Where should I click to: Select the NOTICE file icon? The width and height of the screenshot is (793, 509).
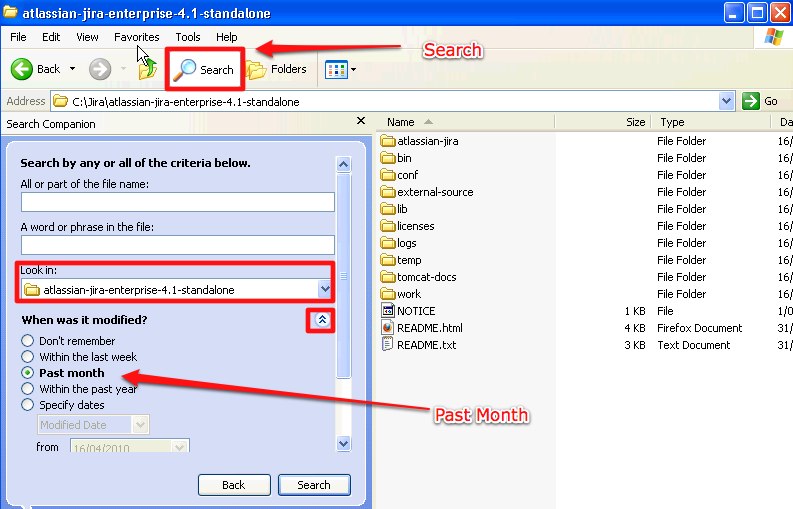388,311
